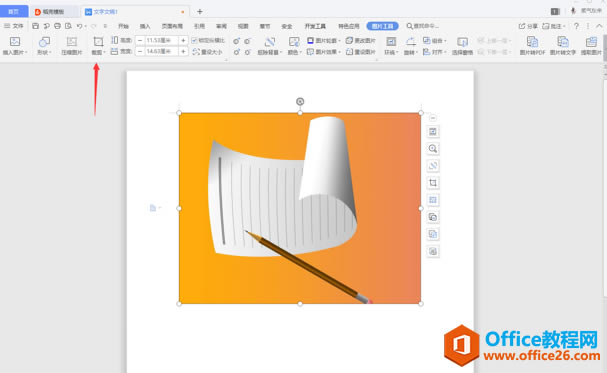Switch to the Picture Tools tab
Viewport: 607px width, 373px height.
(x=382, y=26)
